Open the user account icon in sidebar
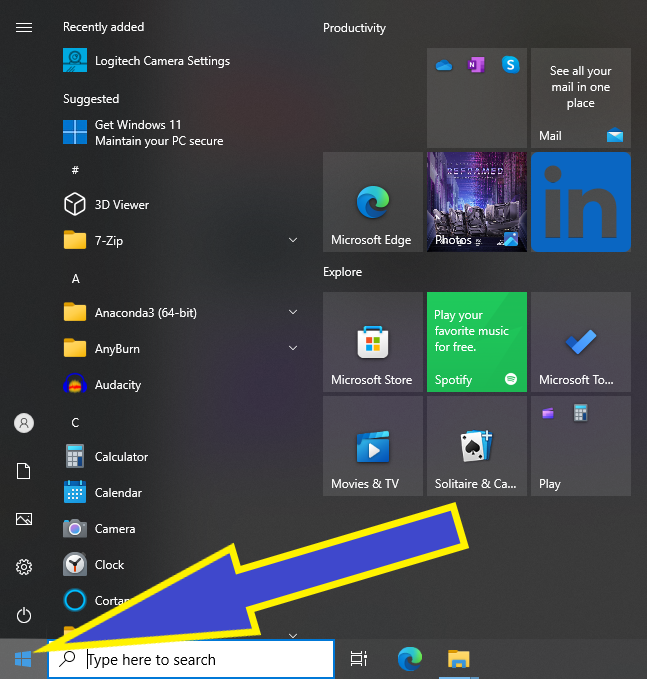 tap(24, 423)
